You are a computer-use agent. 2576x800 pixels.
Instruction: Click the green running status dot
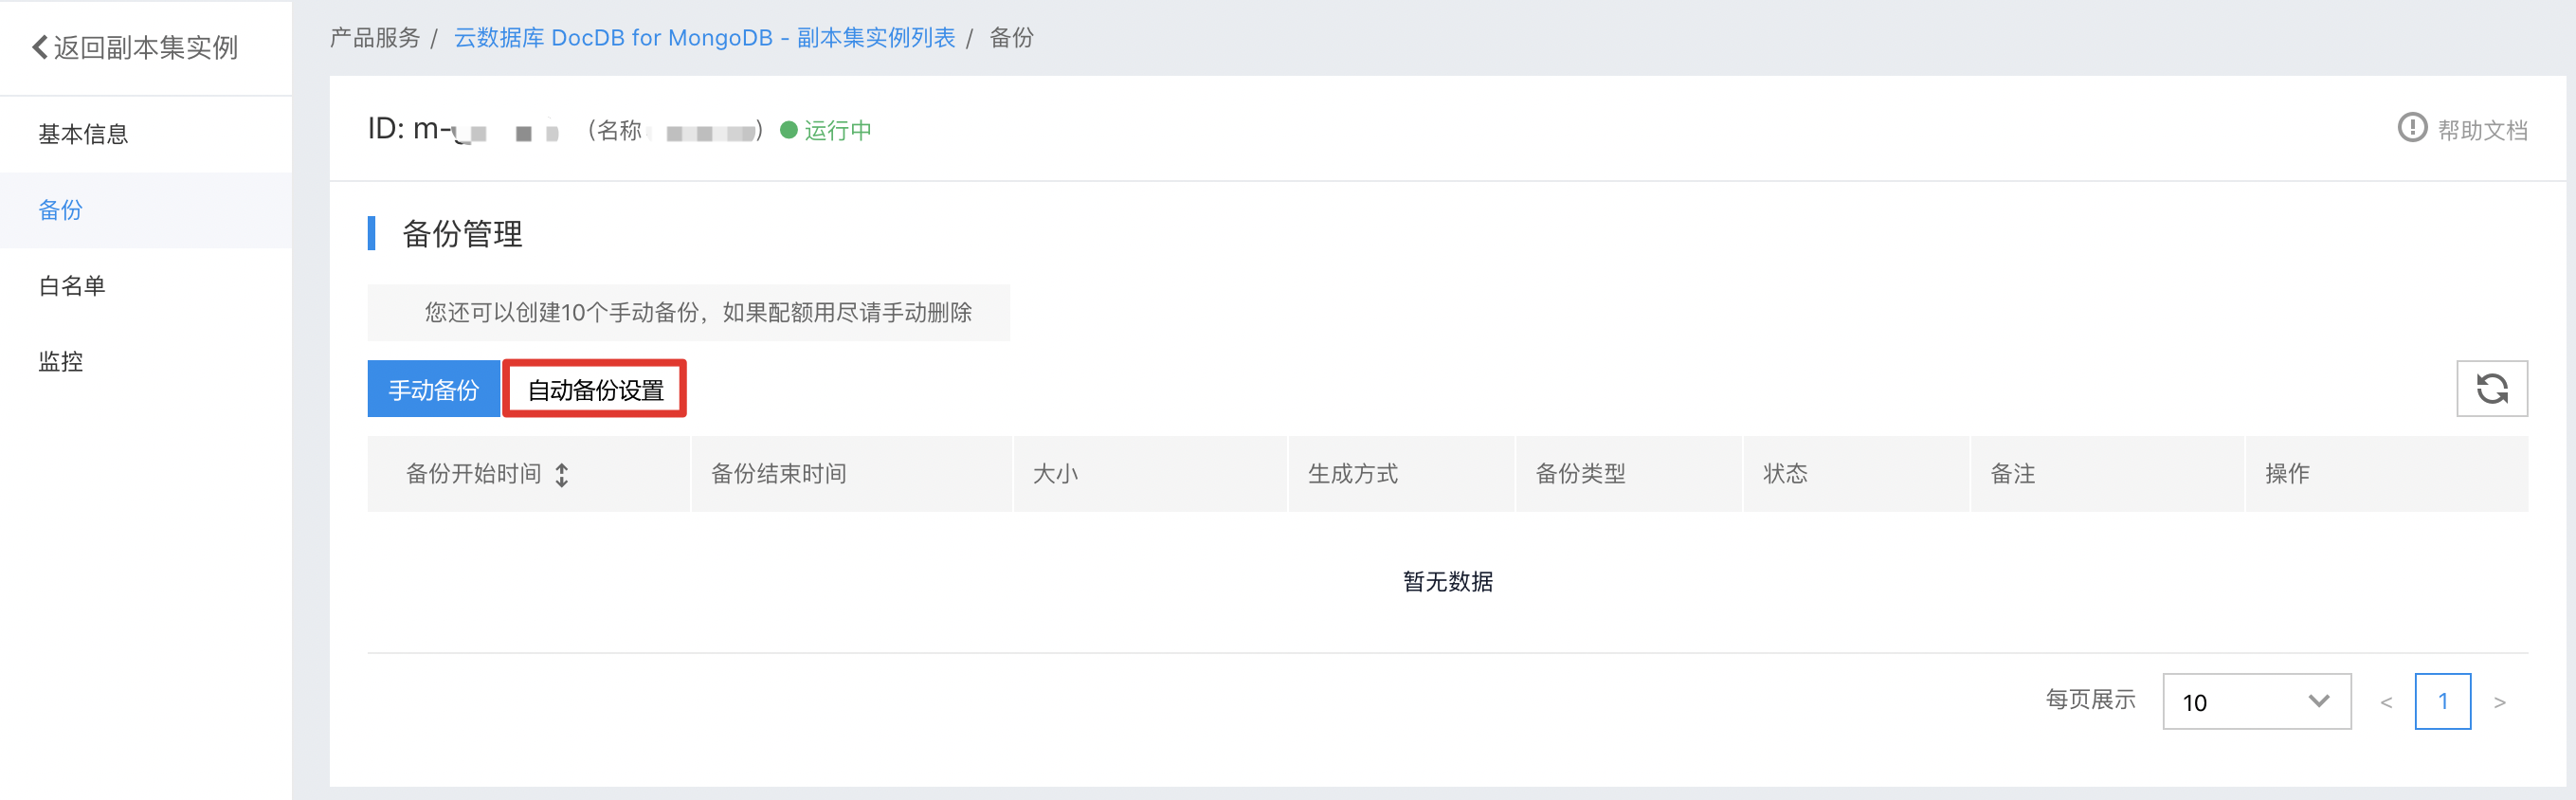click(788, 130)
